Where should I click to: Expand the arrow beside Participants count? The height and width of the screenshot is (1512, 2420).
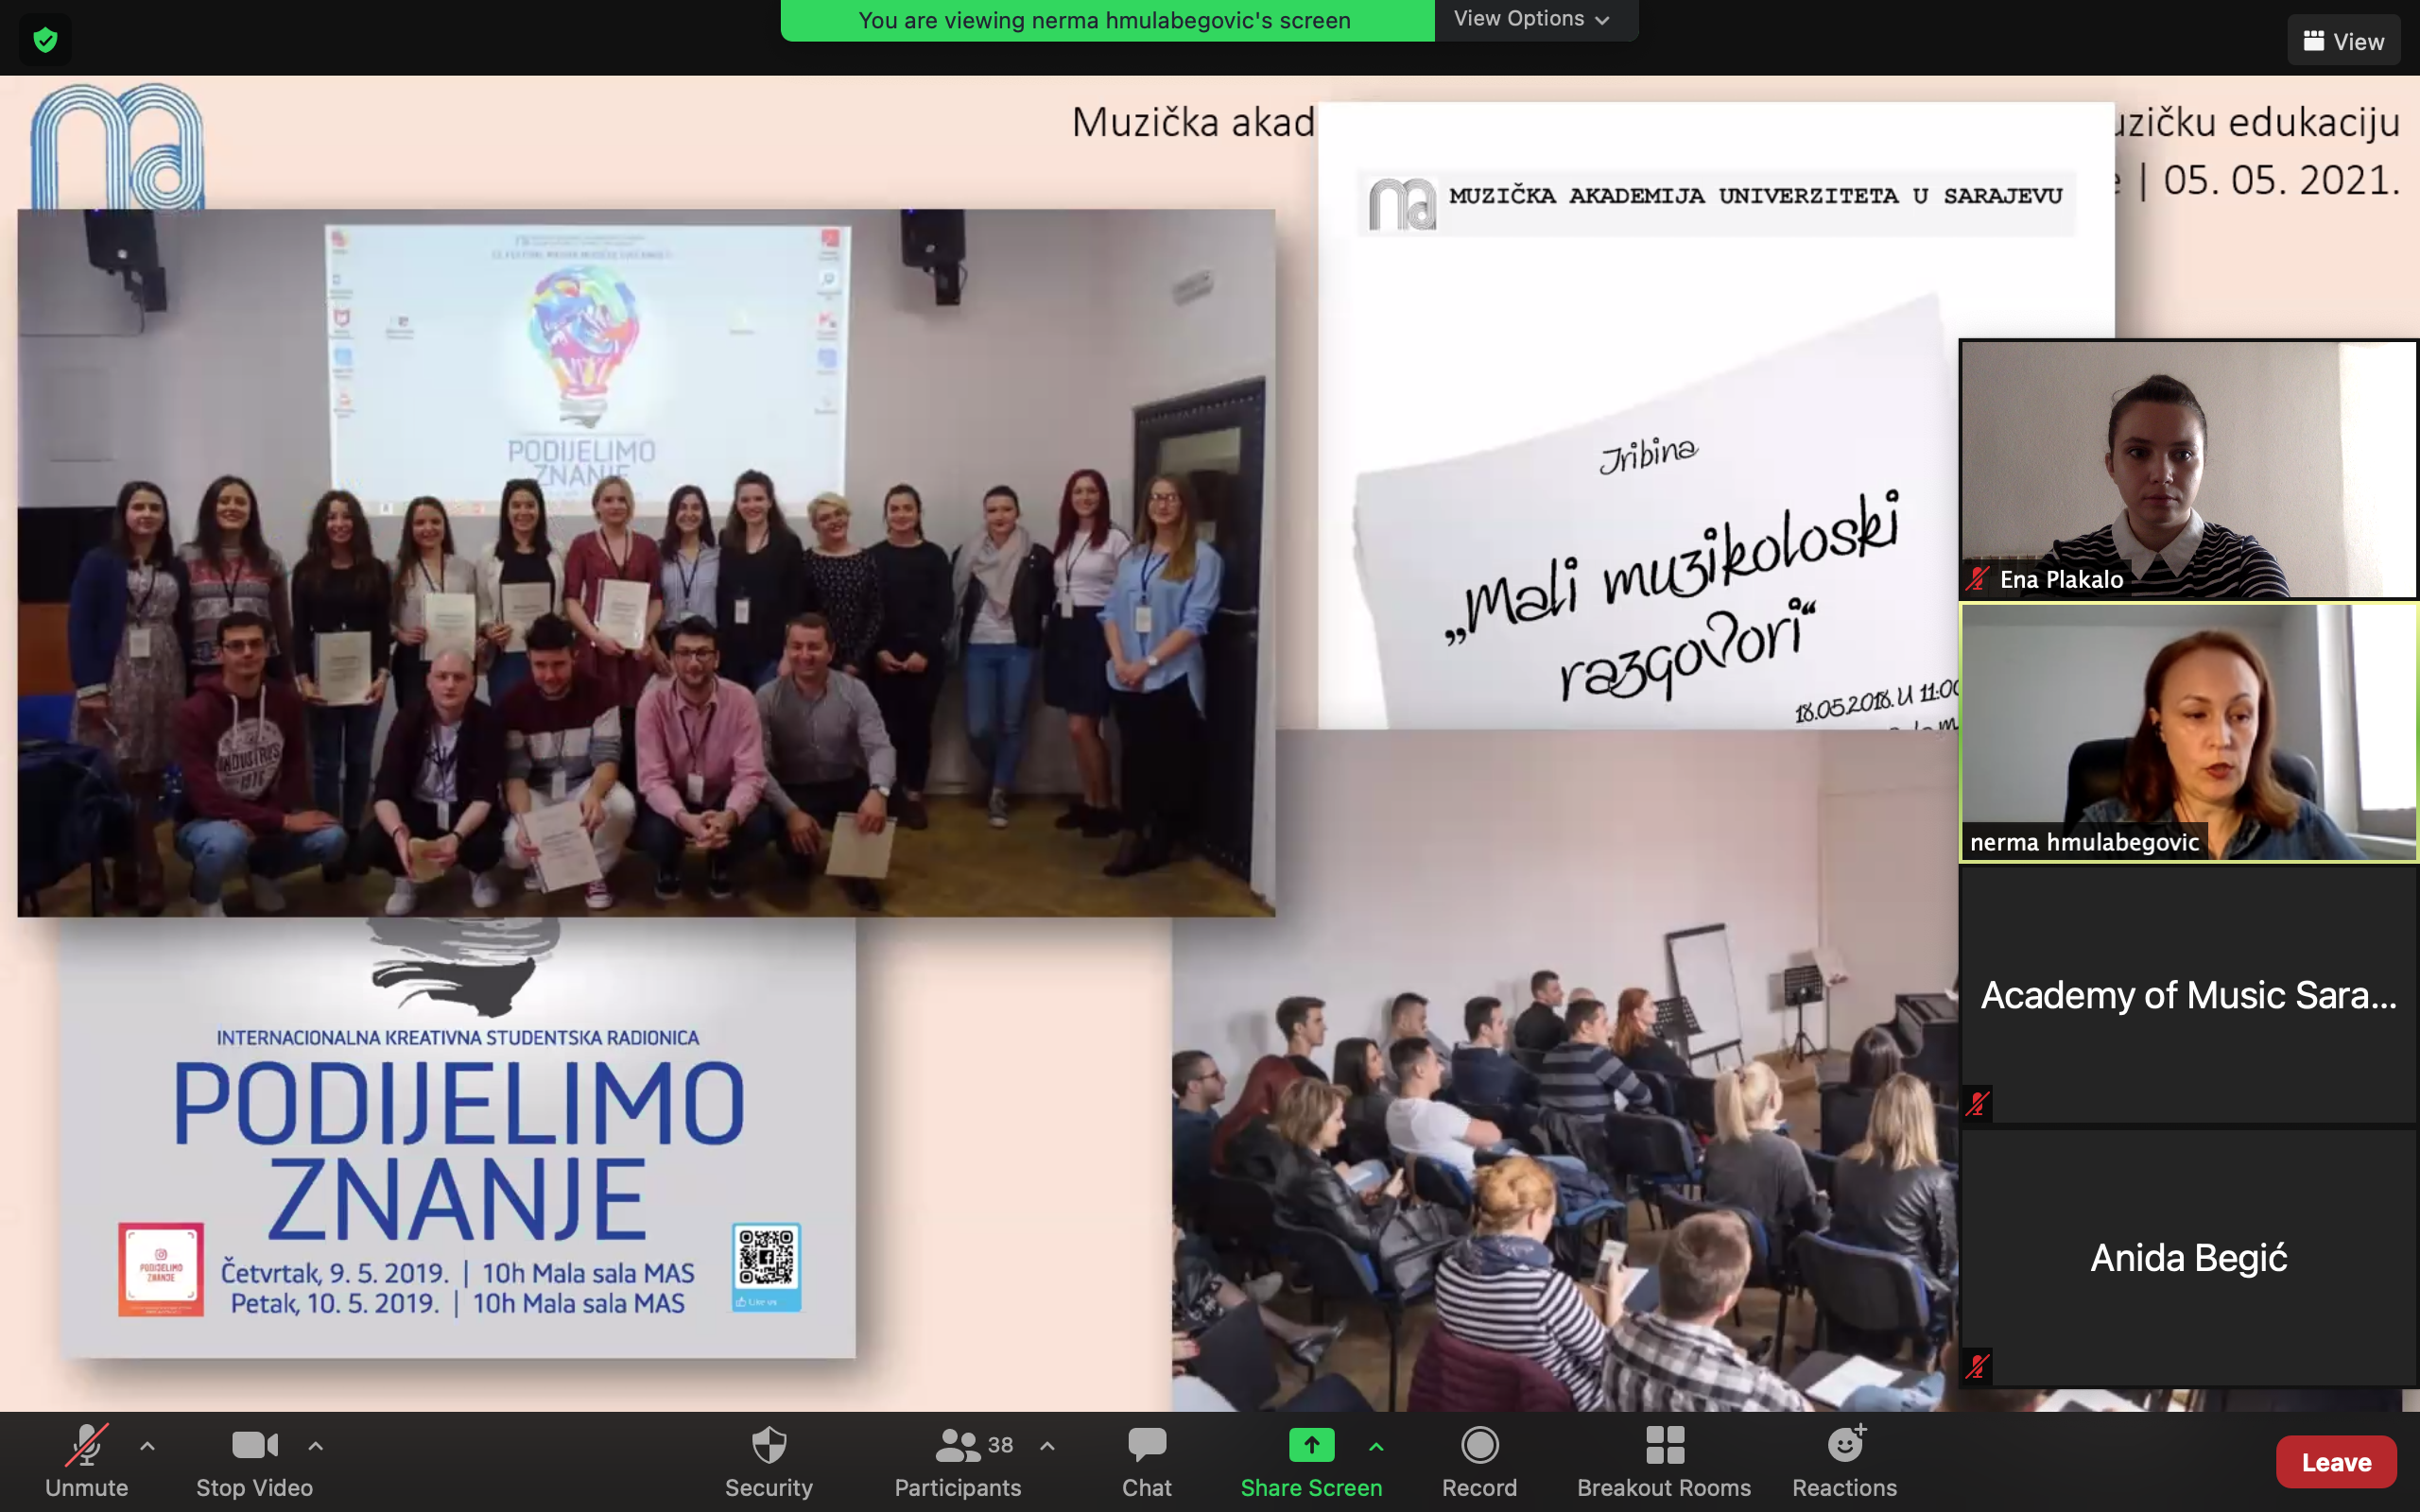(1047, 1445)
